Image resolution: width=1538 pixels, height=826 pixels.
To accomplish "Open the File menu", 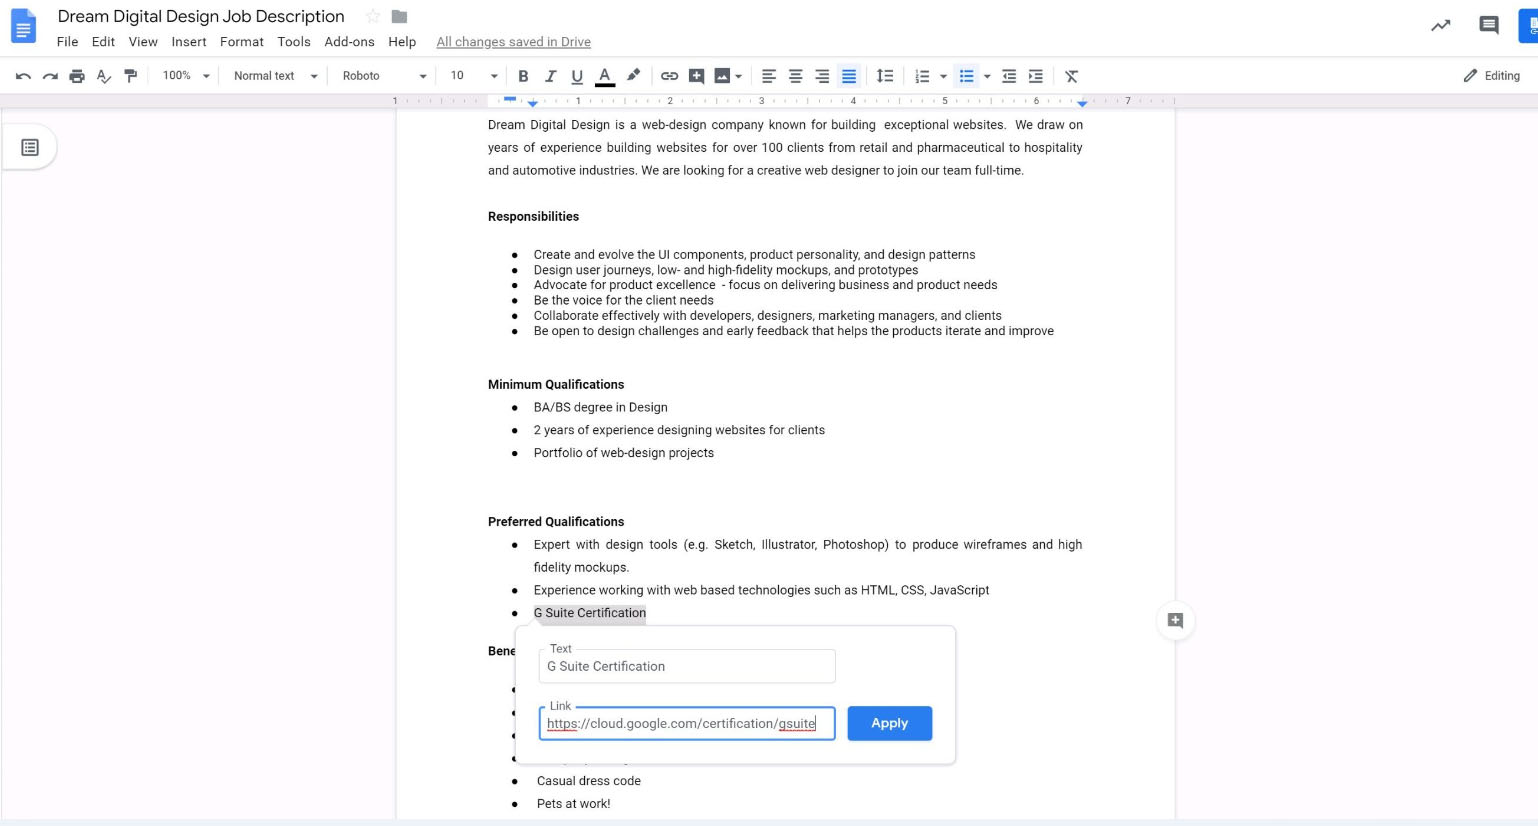I will point(67,42).
